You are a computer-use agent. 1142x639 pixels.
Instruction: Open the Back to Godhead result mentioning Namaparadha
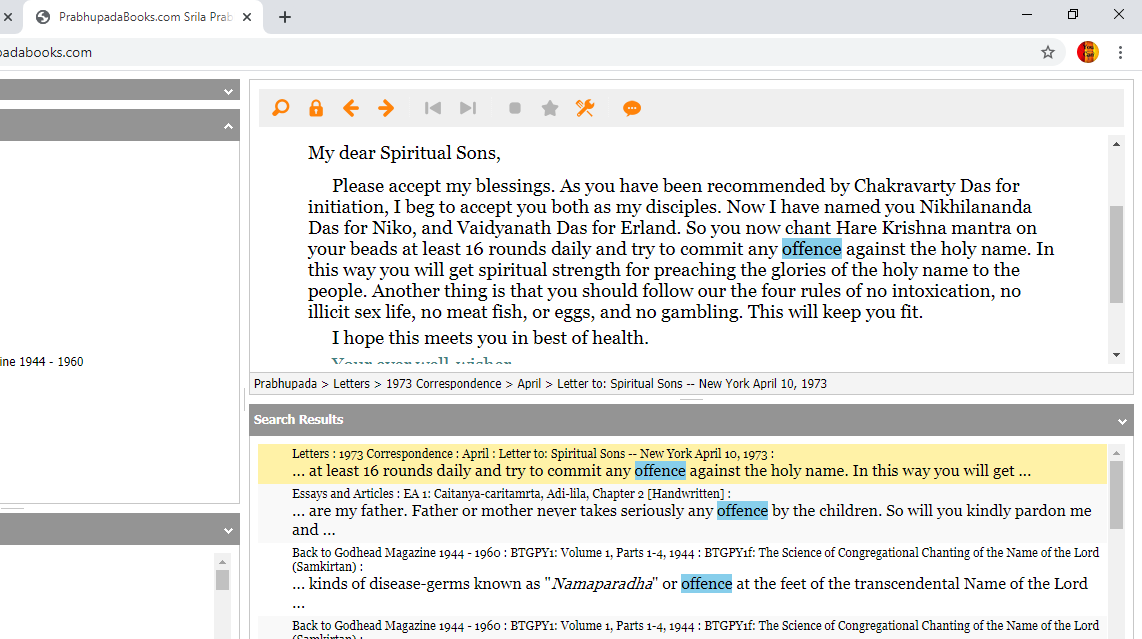(682, 580)
